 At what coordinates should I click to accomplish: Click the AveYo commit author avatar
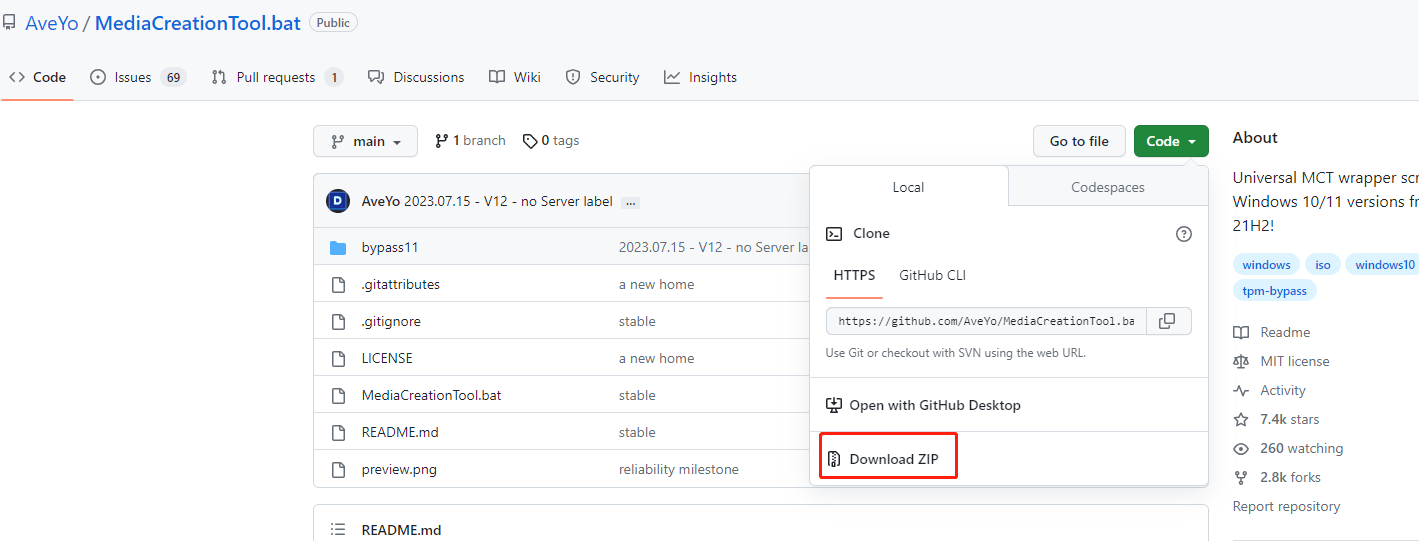pos(338,201)
